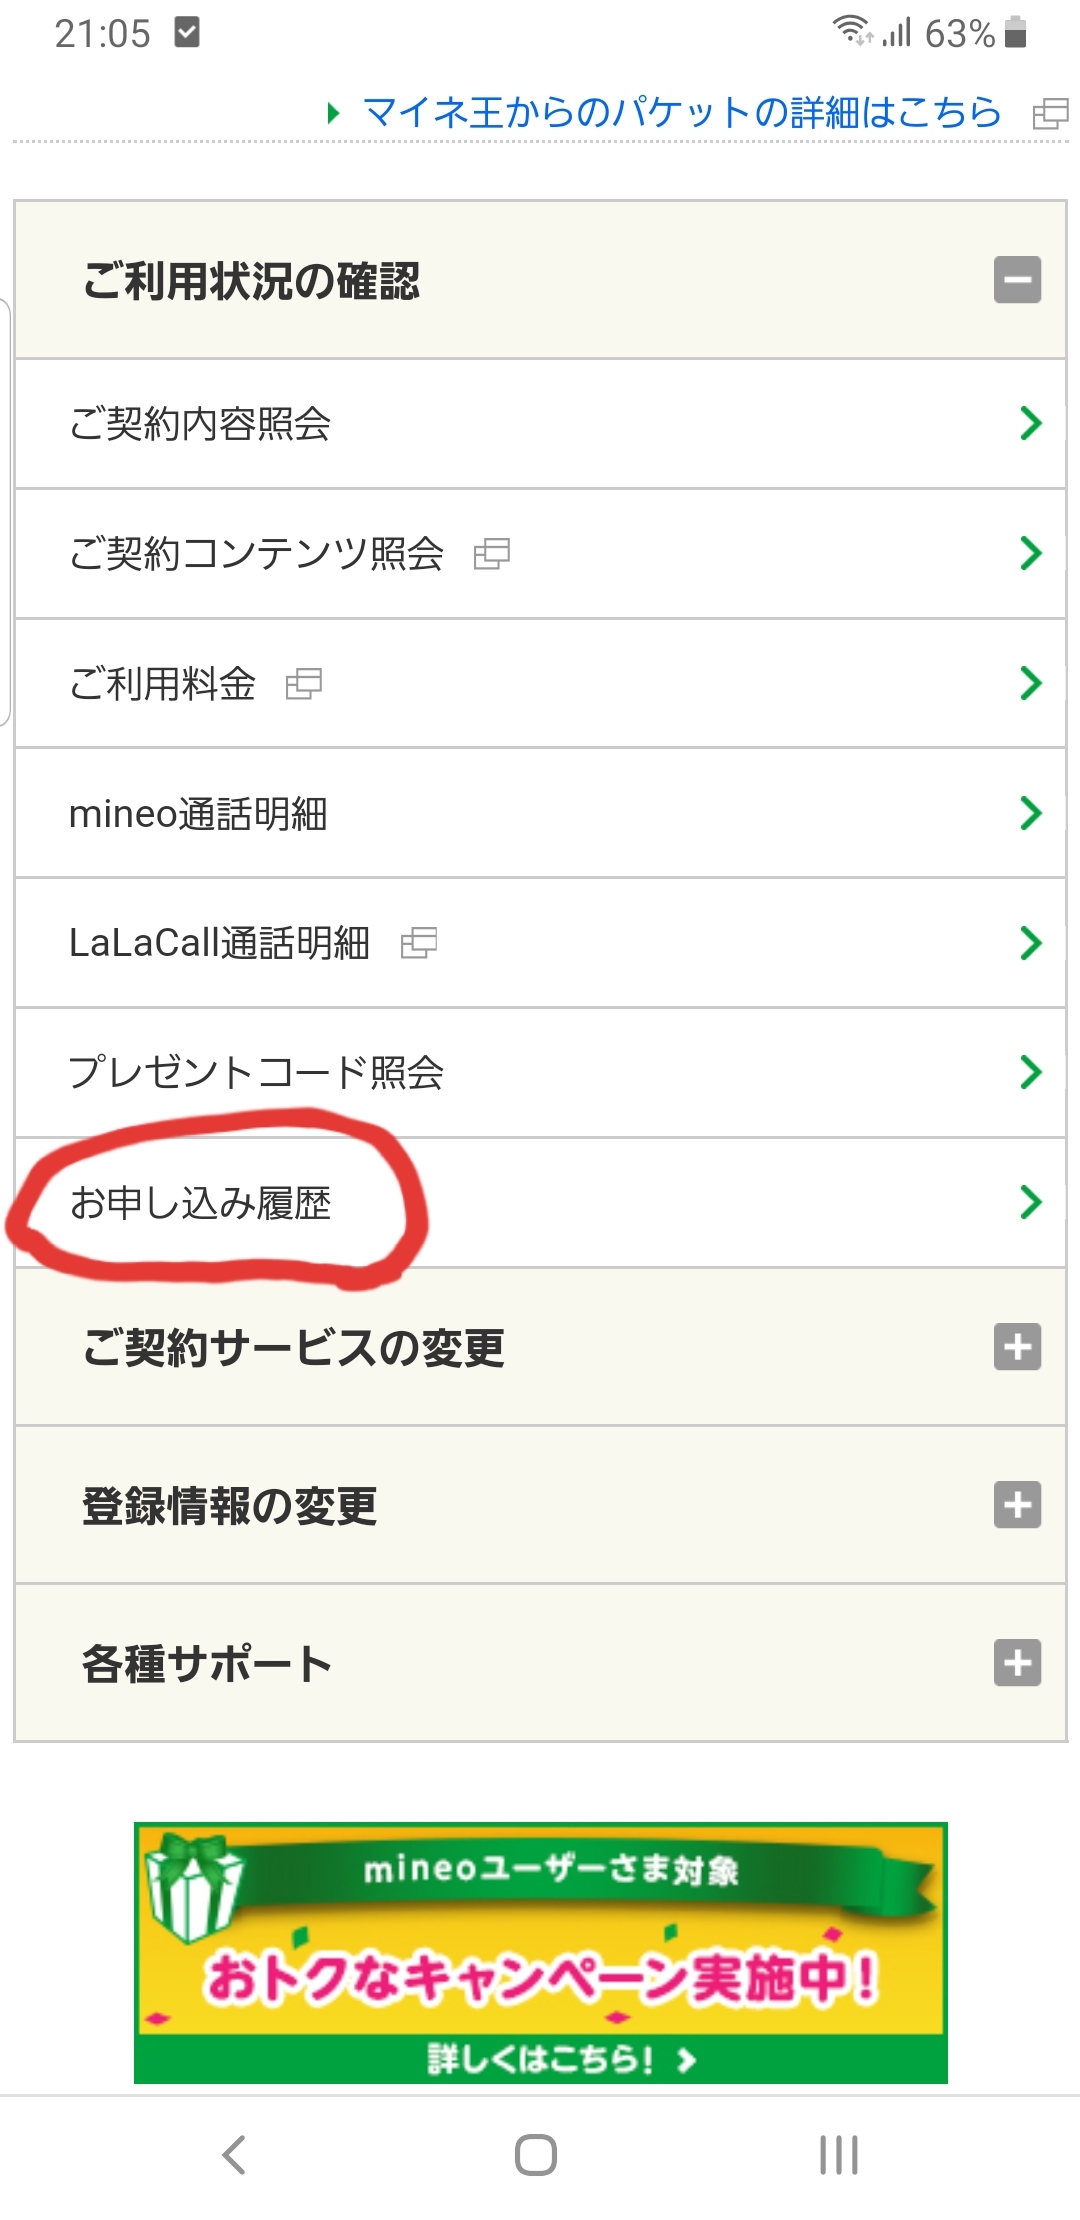
Task: Collapse the ご利用状況の確認 section with minus icon
Action: pyautogui.click(x=1017, y=280)
